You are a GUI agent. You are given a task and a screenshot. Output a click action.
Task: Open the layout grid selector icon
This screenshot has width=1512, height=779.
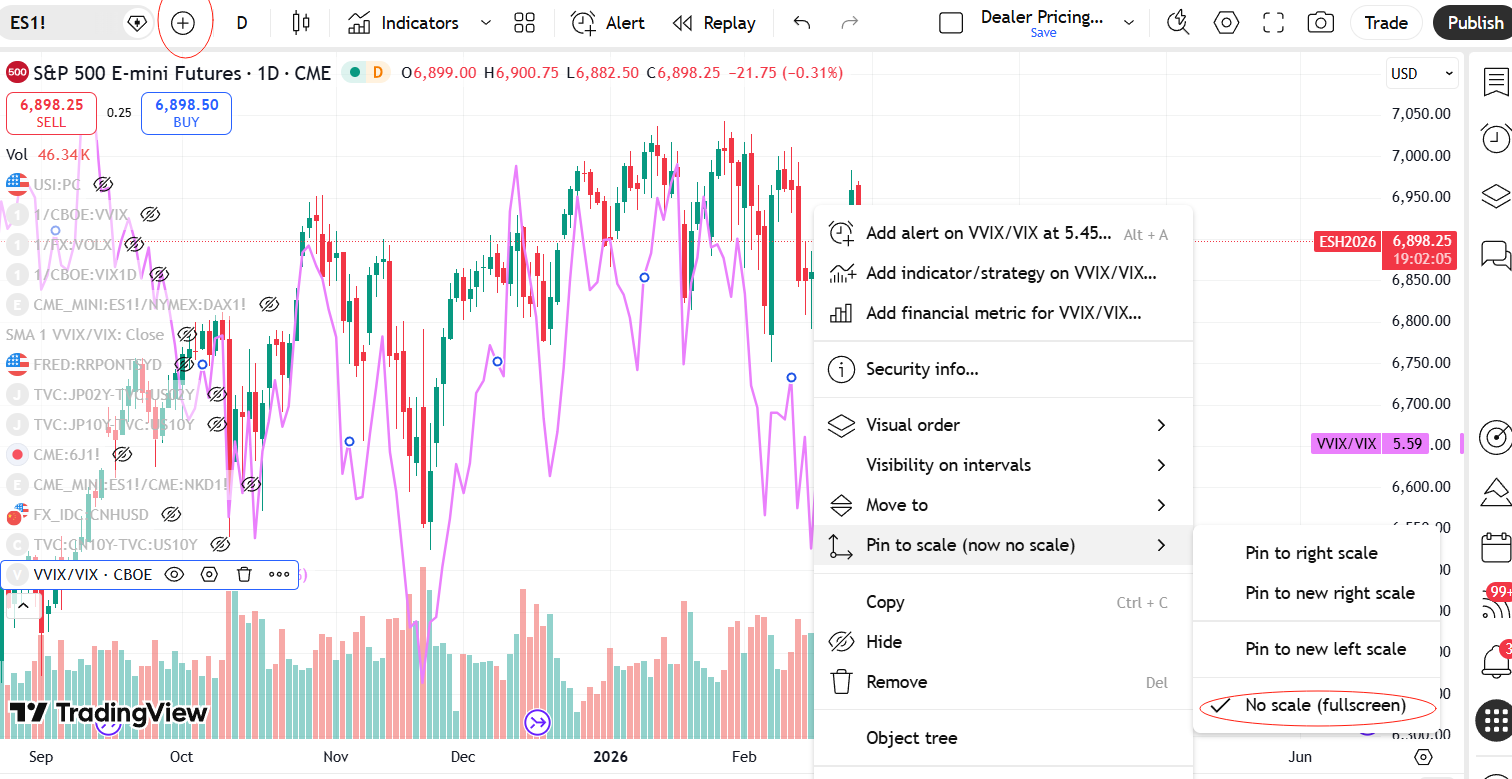point(524,23)
